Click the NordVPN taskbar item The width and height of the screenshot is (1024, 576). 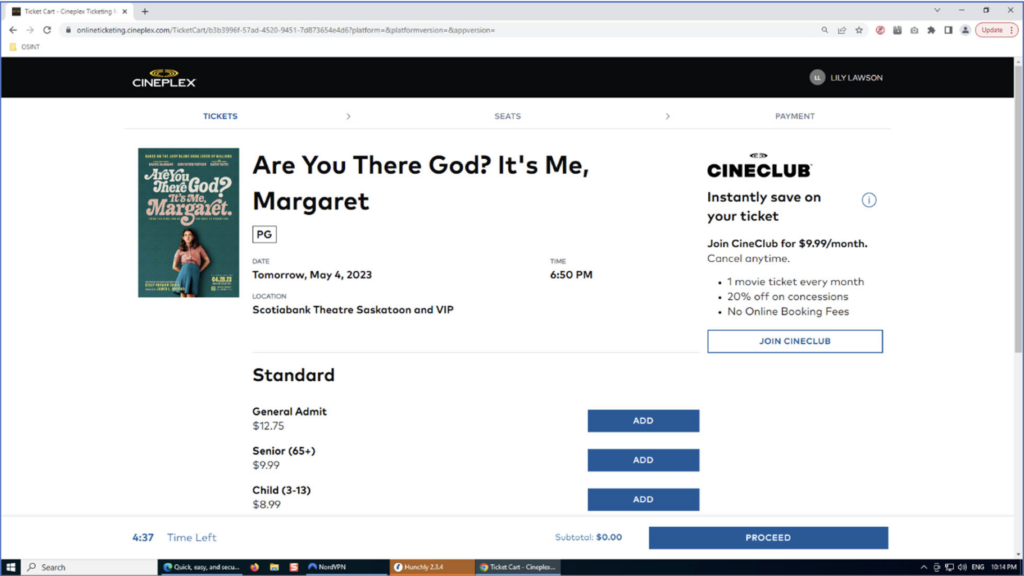point(327,567)
